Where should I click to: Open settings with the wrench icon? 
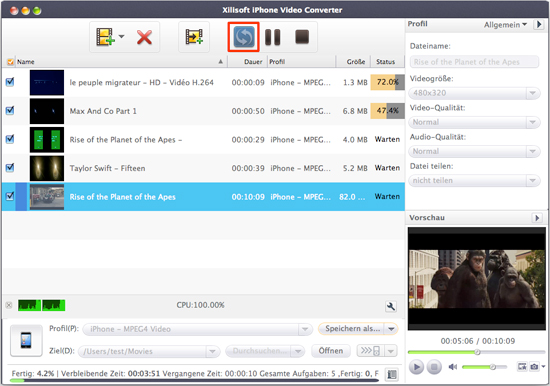391,306
